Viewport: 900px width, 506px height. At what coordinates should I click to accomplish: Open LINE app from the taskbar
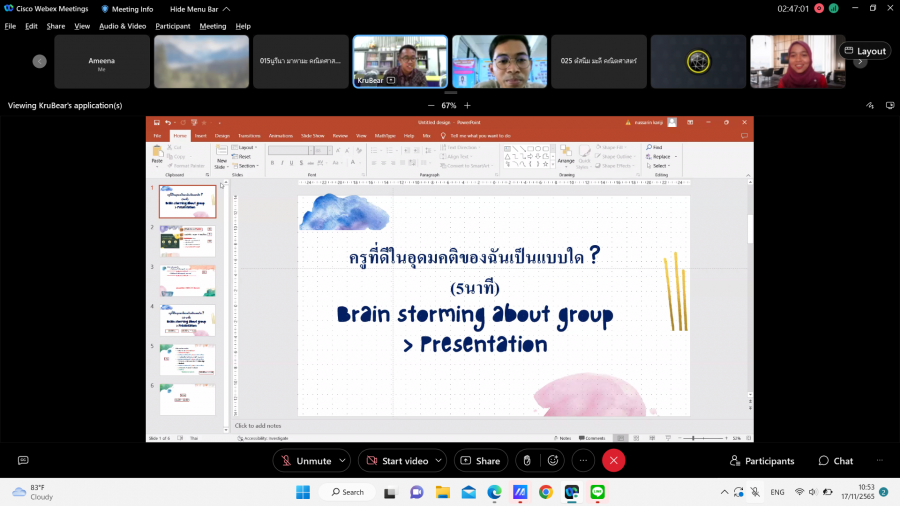point(598,492)
